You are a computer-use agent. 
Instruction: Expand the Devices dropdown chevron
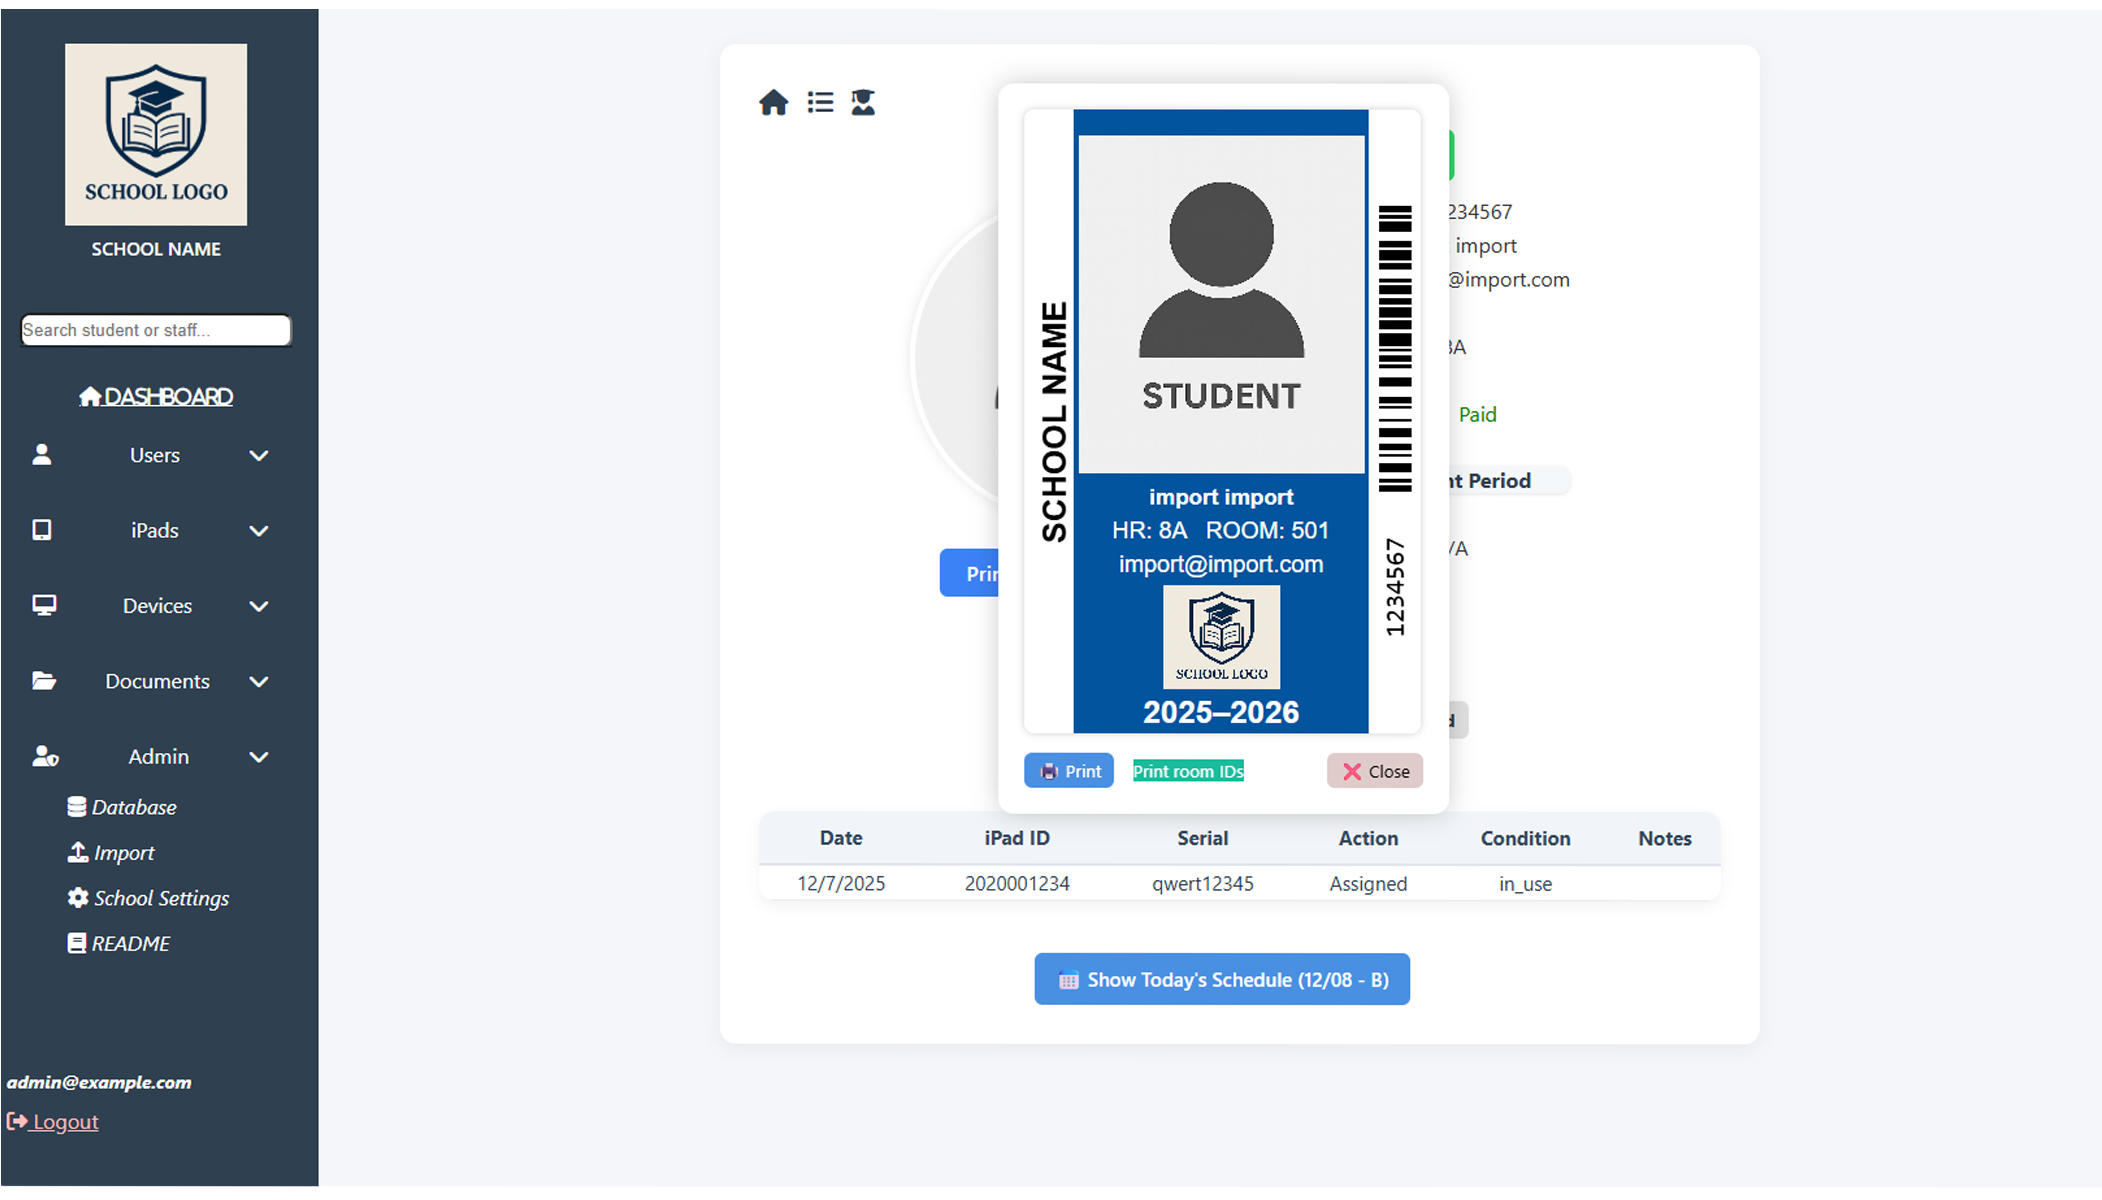tap(259, 607)
